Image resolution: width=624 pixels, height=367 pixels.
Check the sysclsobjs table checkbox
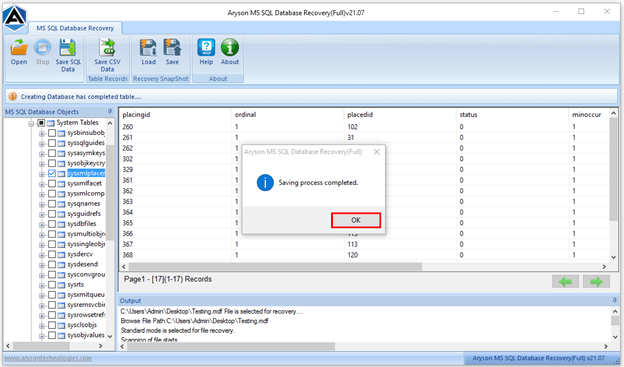click(x=52, y=325)
